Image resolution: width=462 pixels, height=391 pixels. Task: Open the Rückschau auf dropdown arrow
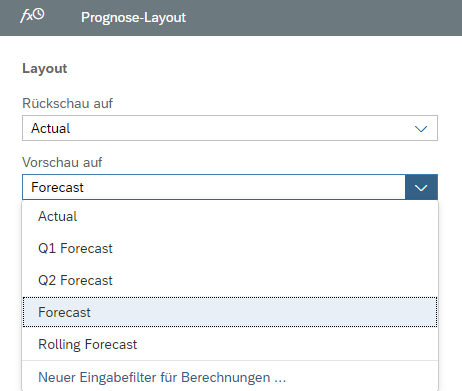tap(421, 128)
